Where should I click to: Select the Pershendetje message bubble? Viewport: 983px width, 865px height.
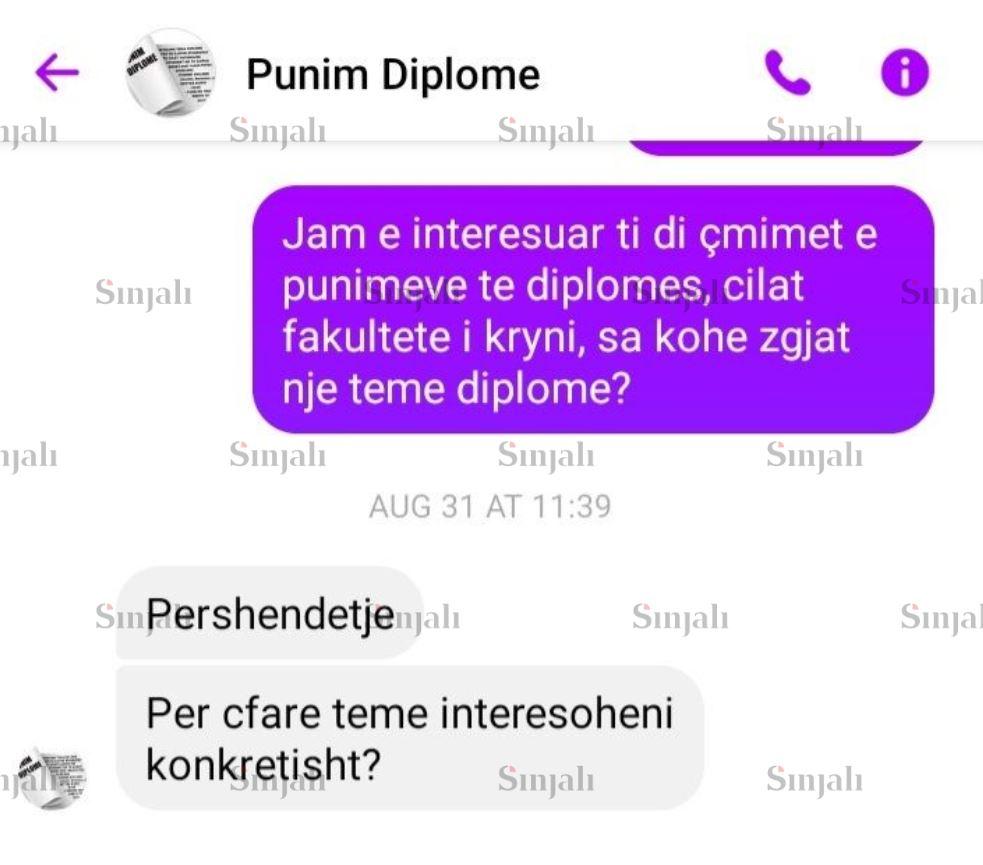click(x=270, y=613)
